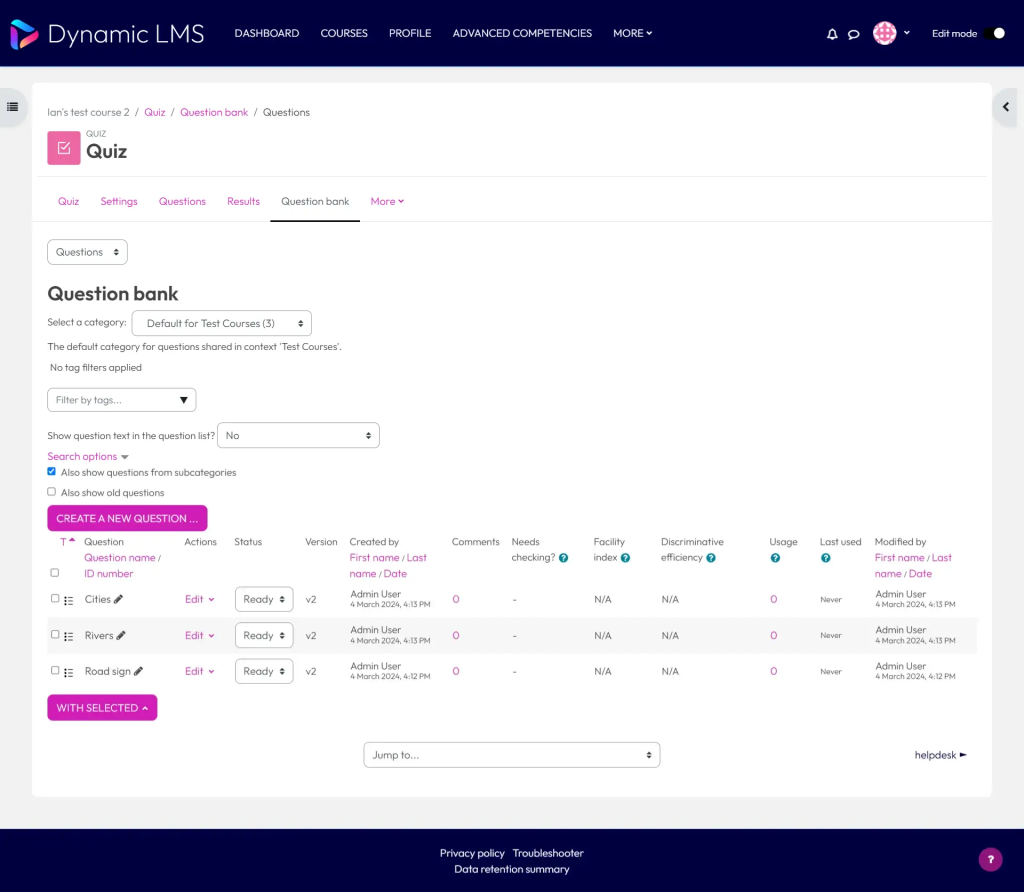Switch to the Settings tab
The width and height of the screenshot is (1024, 892).
click(x=119, y=201)
